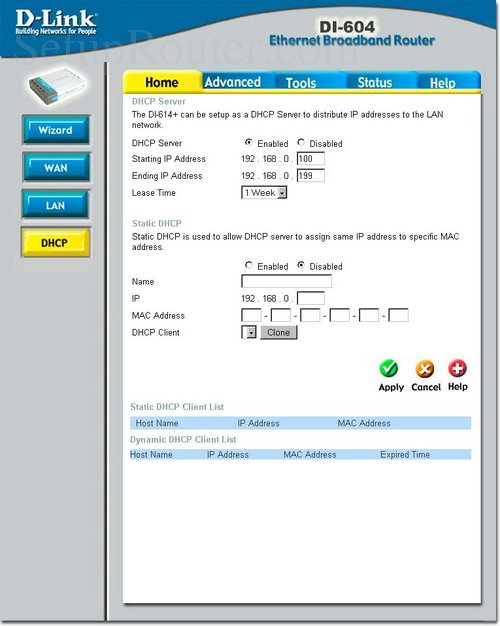Click the fourth MAC Address octet field
The width and height of the screenshot is (500, 626).
click(x=340, y=315)
